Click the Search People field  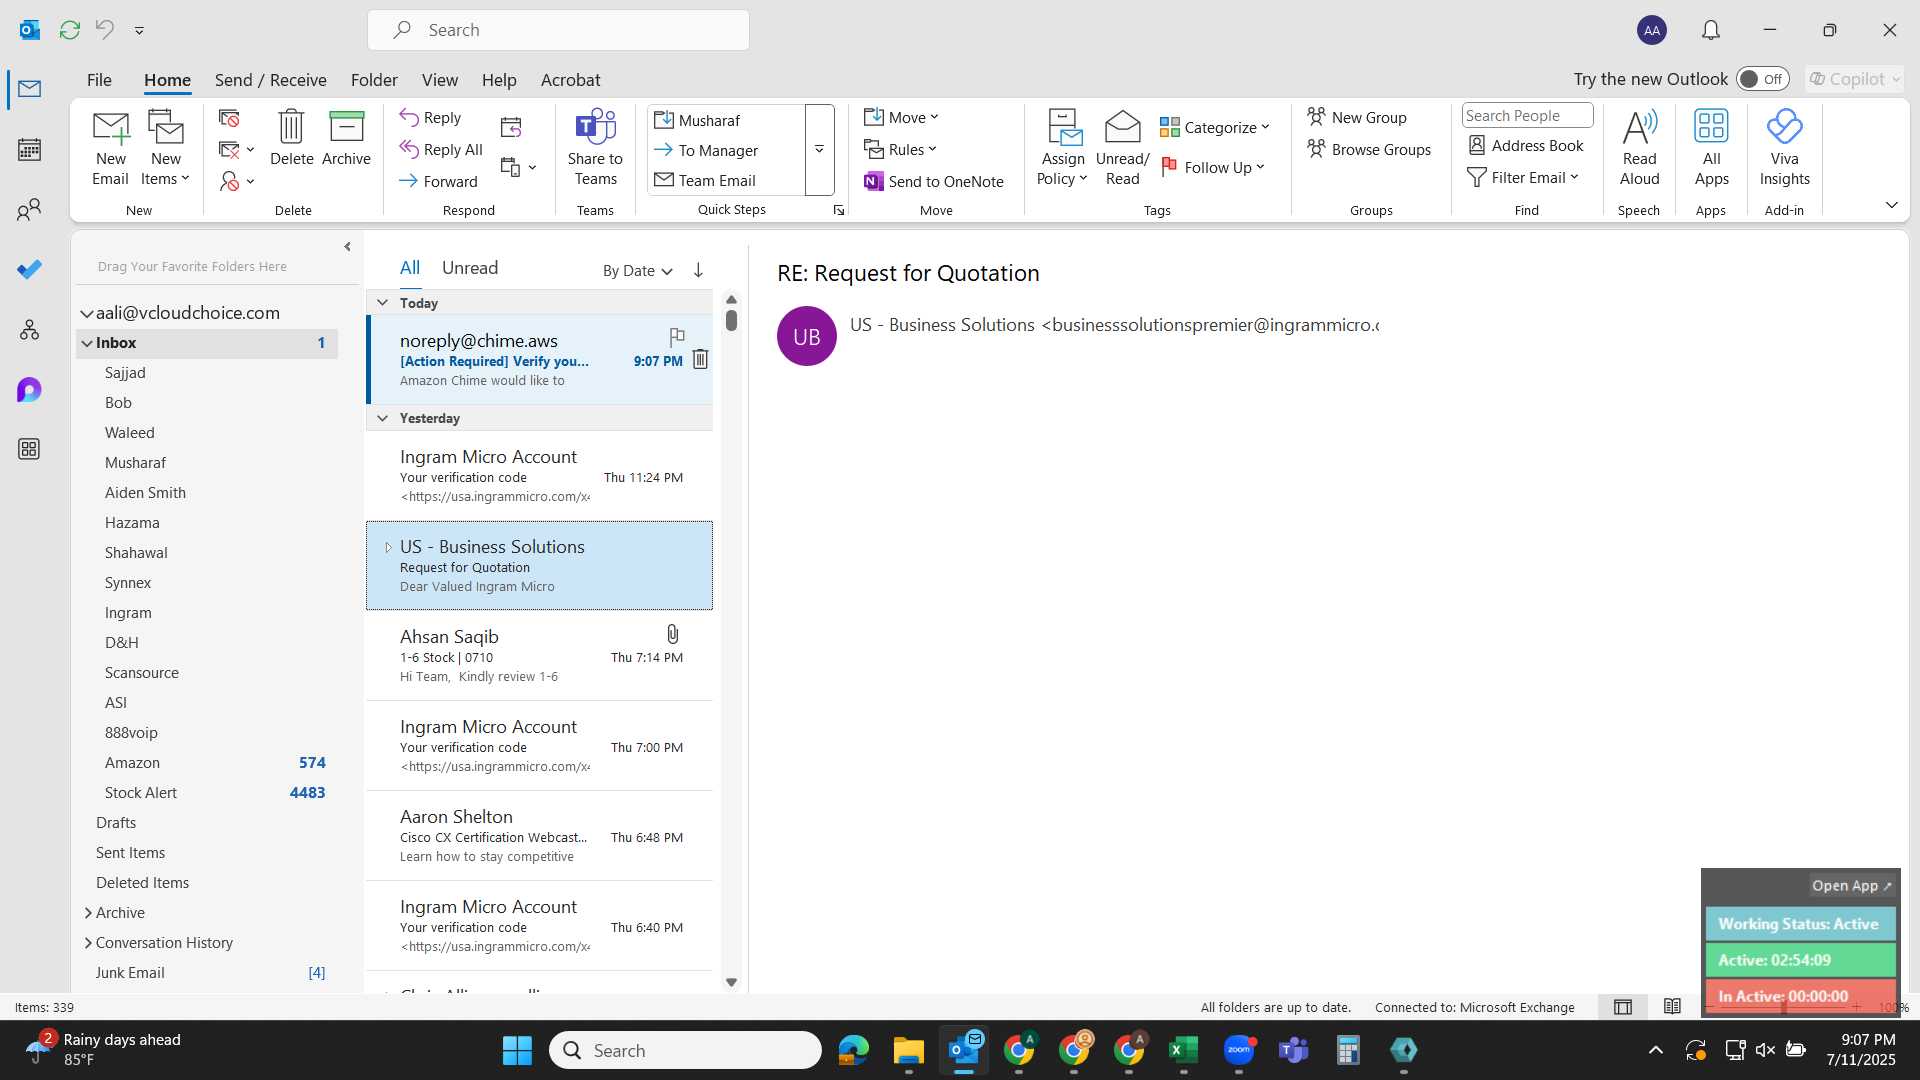1527,115
